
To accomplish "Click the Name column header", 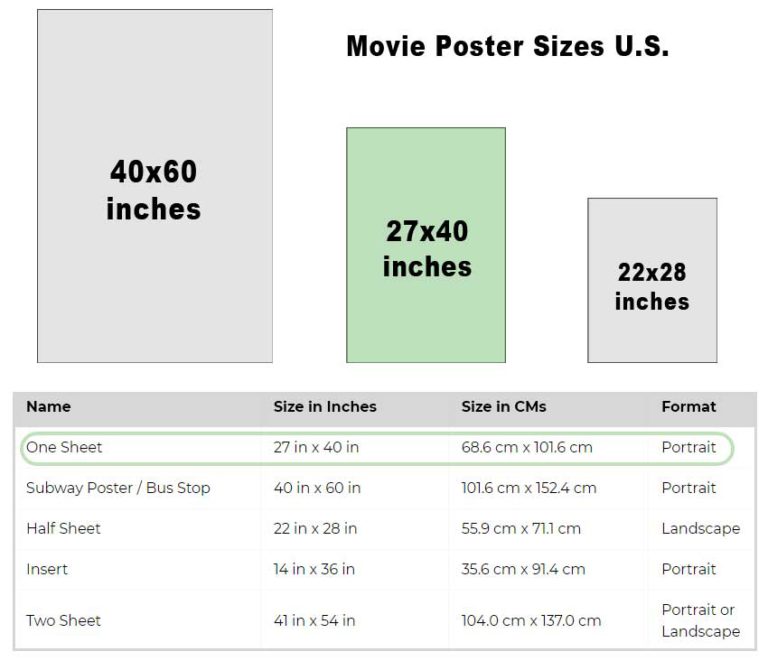I will tap(48, 406).
